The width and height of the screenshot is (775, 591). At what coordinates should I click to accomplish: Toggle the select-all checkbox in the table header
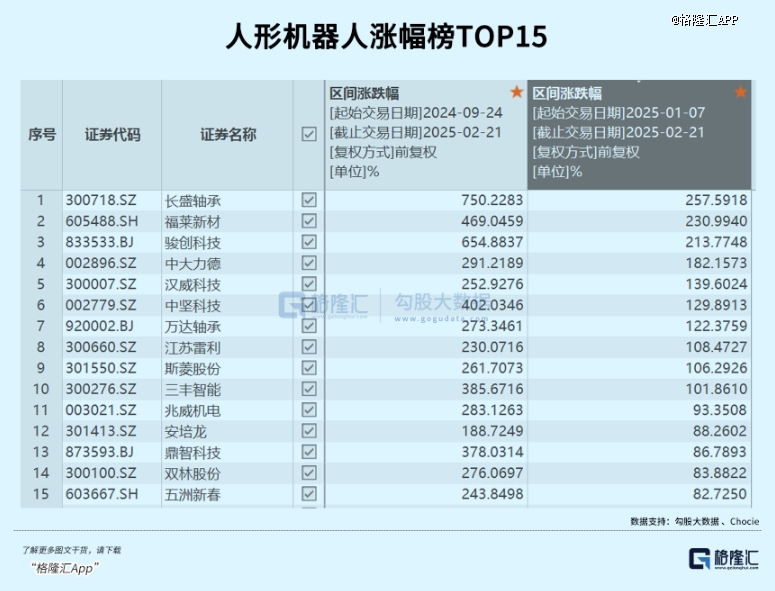pos(309,134)
